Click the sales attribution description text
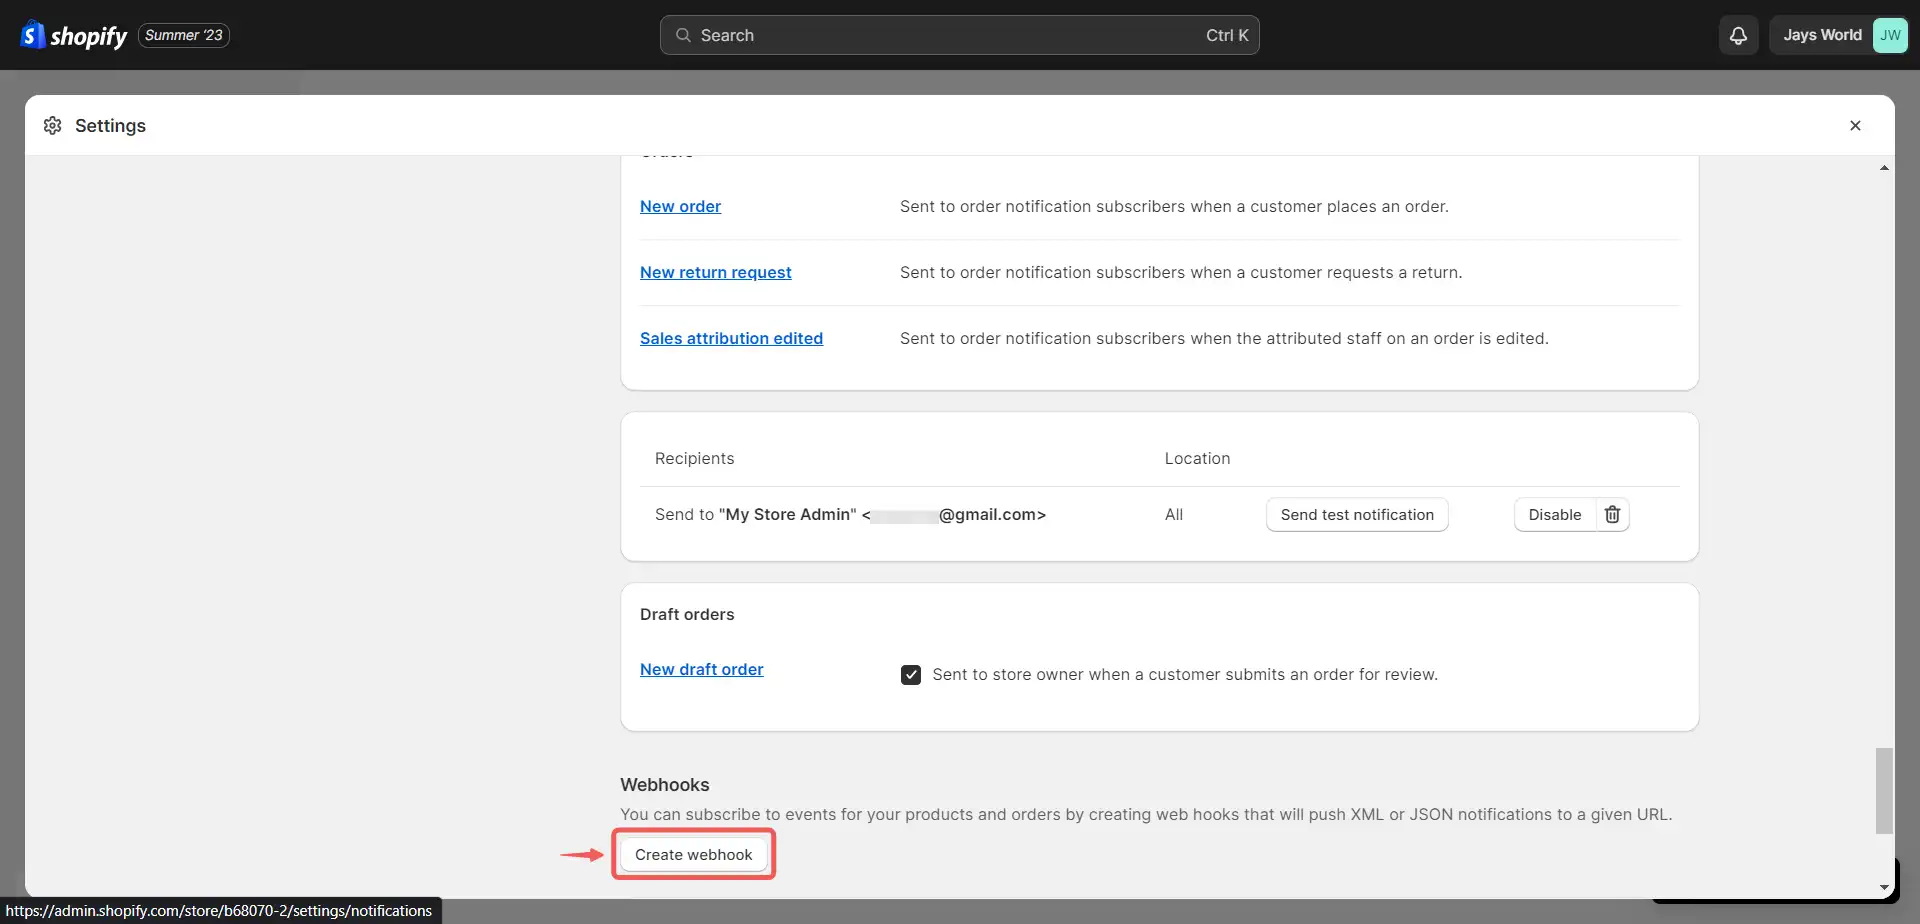The width and height of the screenshot is (1920, 924). pos(1224,338)
